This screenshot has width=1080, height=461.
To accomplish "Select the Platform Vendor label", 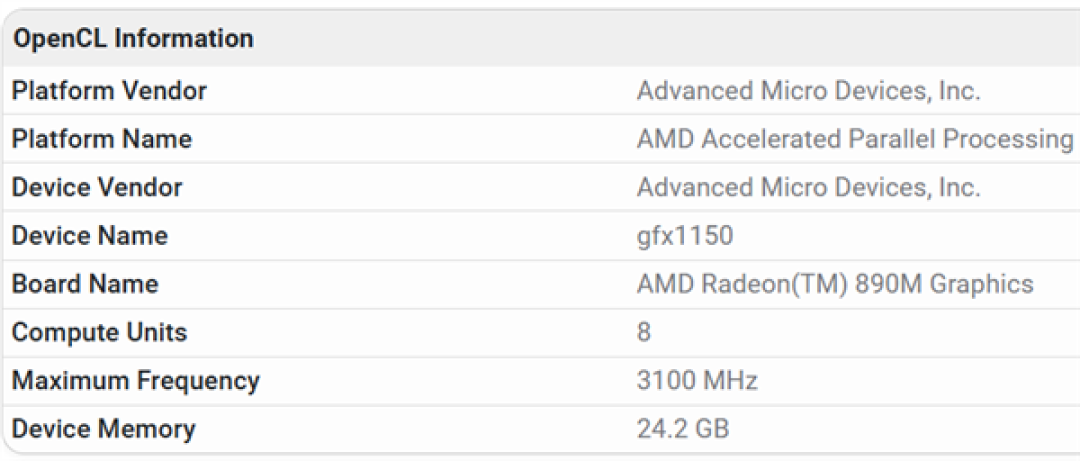I will (109, 90).
